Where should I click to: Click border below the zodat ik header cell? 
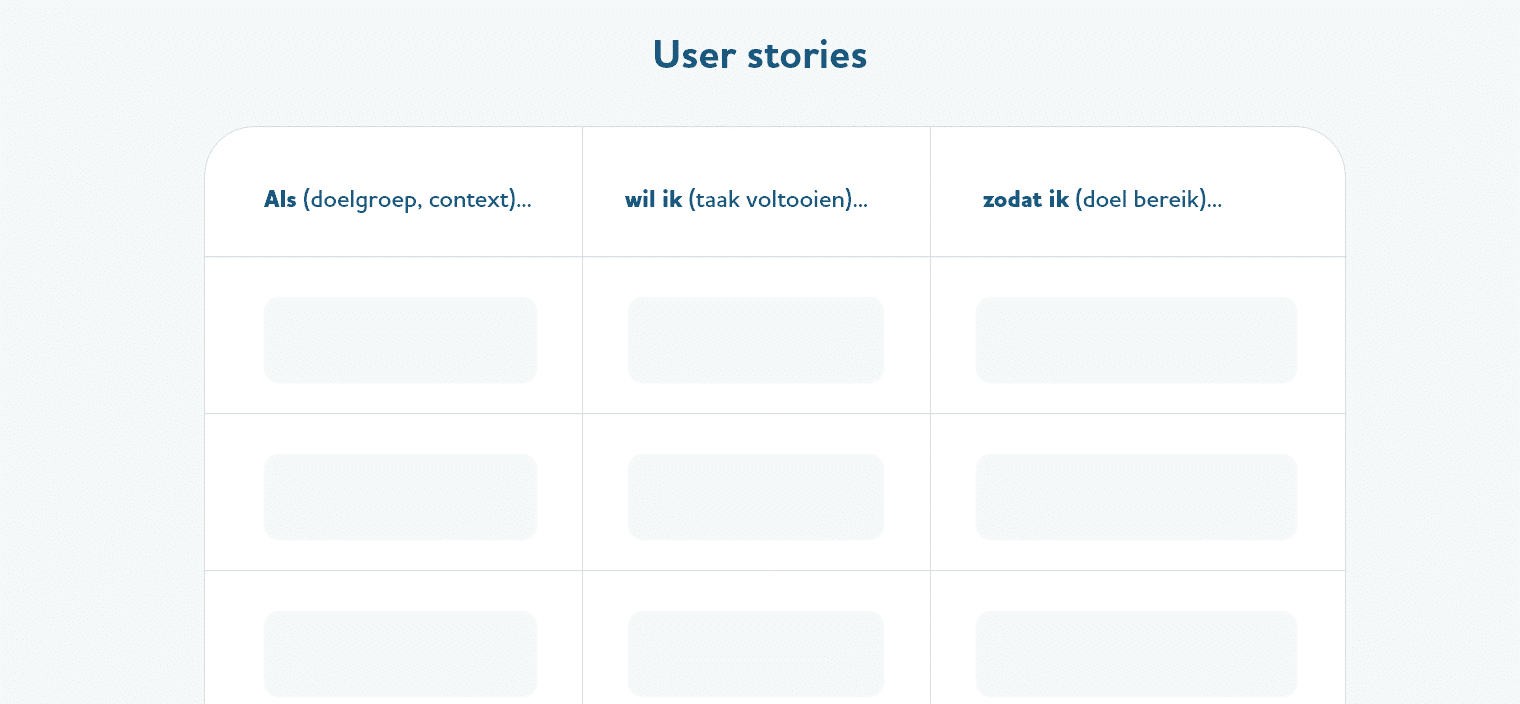[x=1138, y=257]
